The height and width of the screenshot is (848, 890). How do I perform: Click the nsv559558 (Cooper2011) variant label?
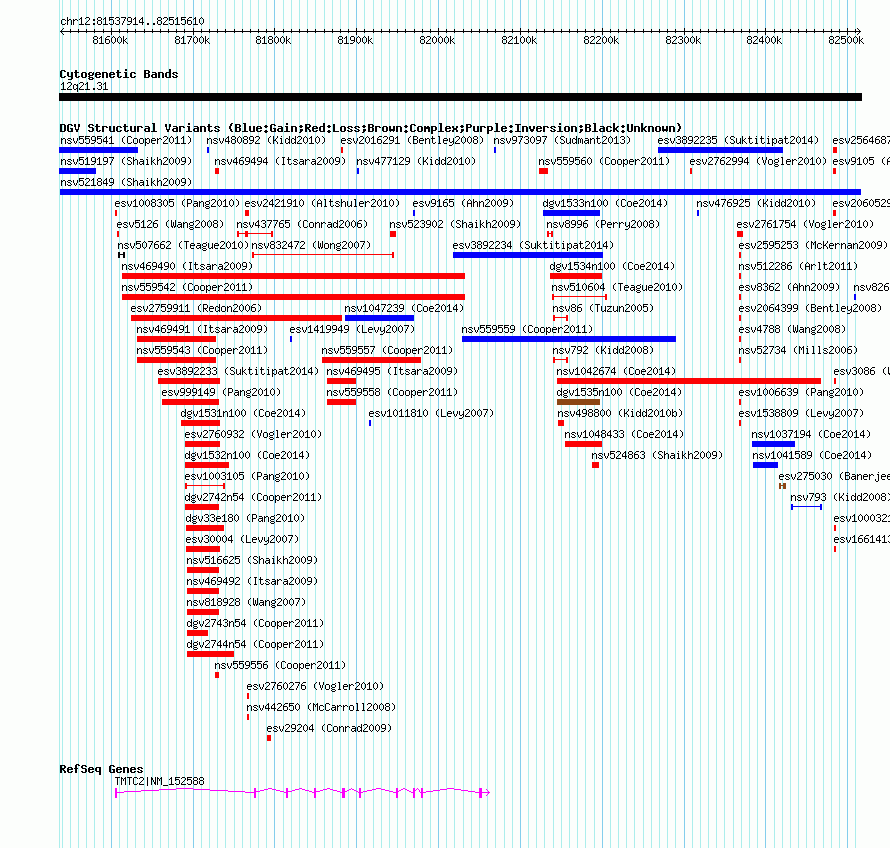[392, 392]
